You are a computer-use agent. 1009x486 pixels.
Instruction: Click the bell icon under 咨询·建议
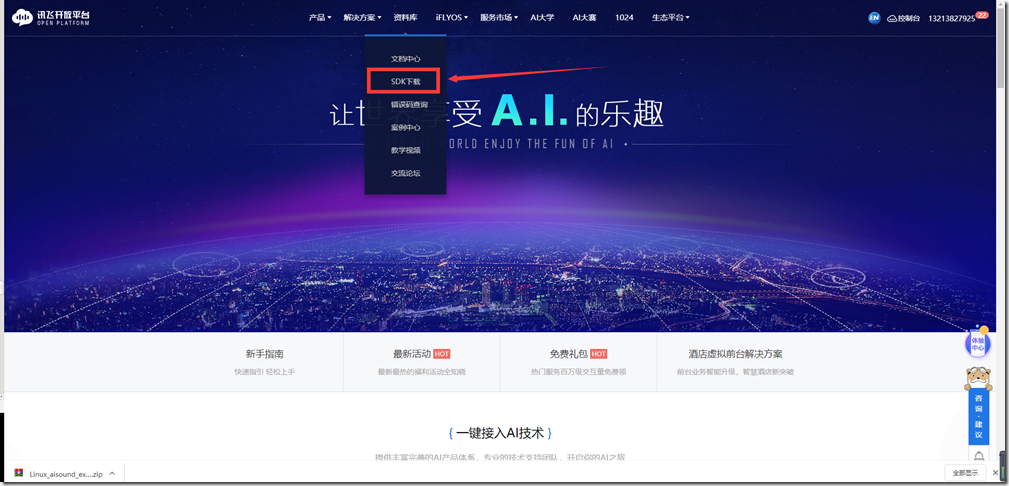click(979, 456)
